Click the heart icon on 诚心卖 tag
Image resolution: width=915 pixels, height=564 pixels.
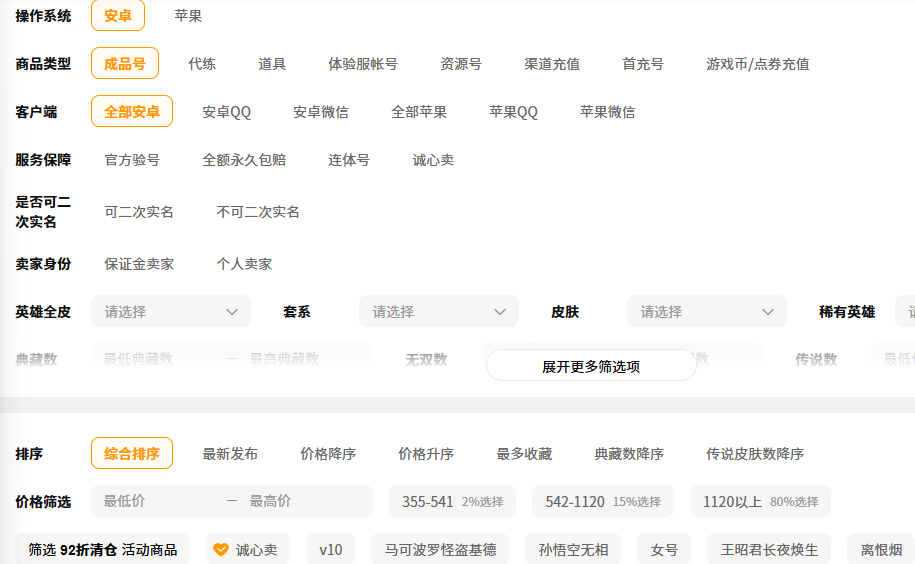point(222,550)
